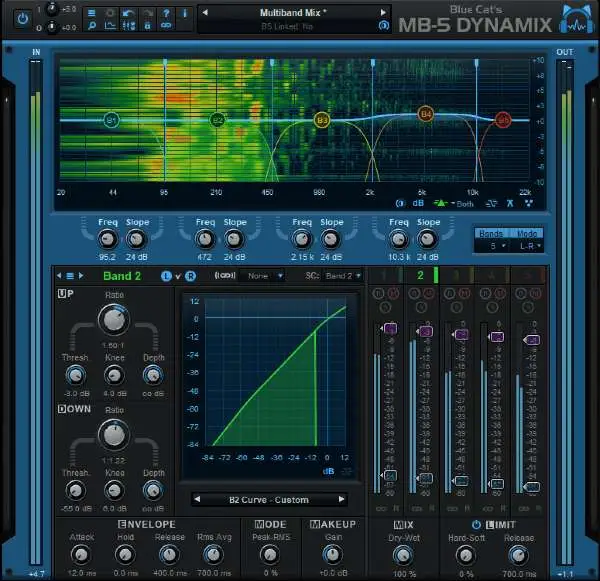Click the B1 band node on spectrum

click(112, 120)
